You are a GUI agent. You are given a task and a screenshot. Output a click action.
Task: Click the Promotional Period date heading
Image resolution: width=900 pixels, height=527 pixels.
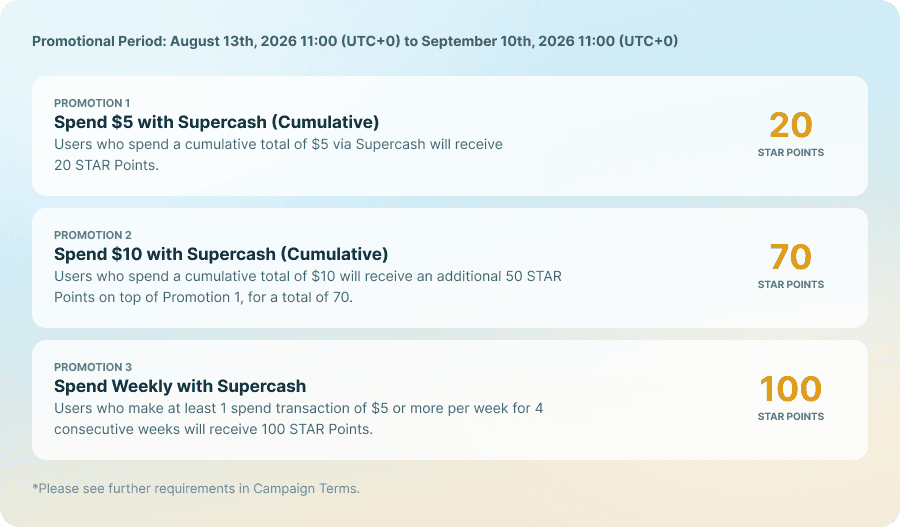tap(355, 41)
